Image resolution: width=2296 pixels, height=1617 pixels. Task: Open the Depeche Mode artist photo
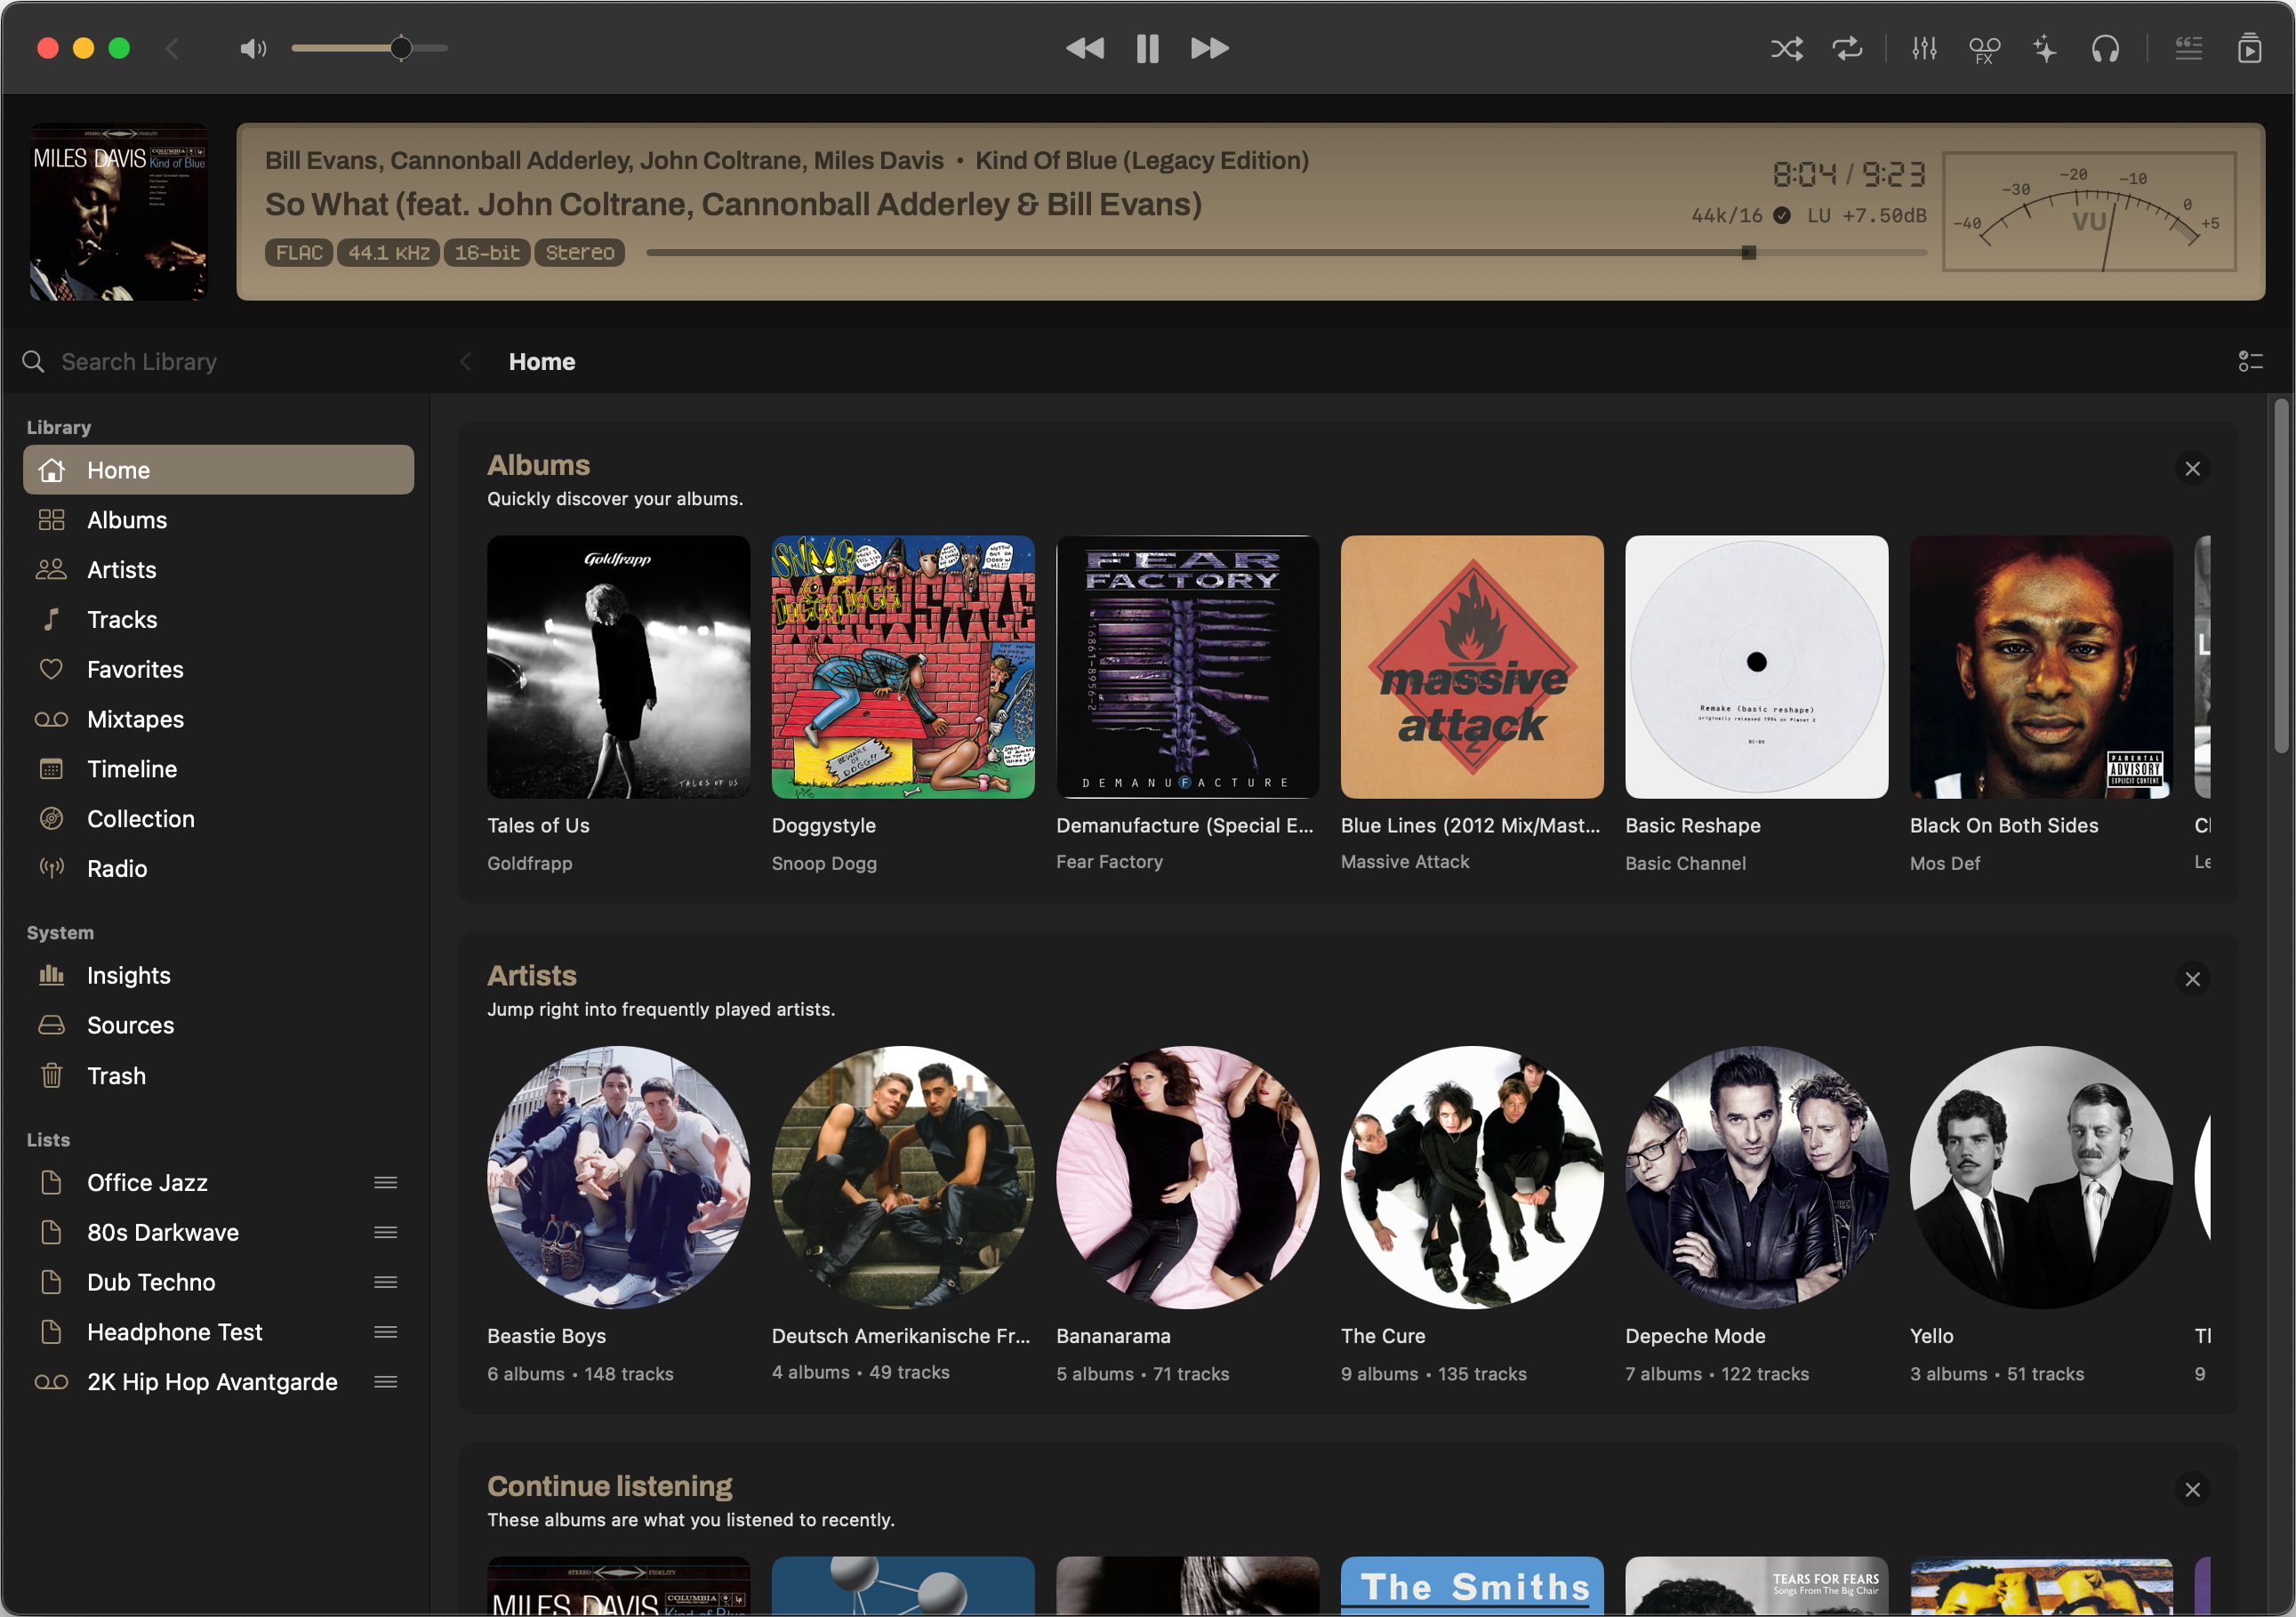(x=1757, y=1178)
